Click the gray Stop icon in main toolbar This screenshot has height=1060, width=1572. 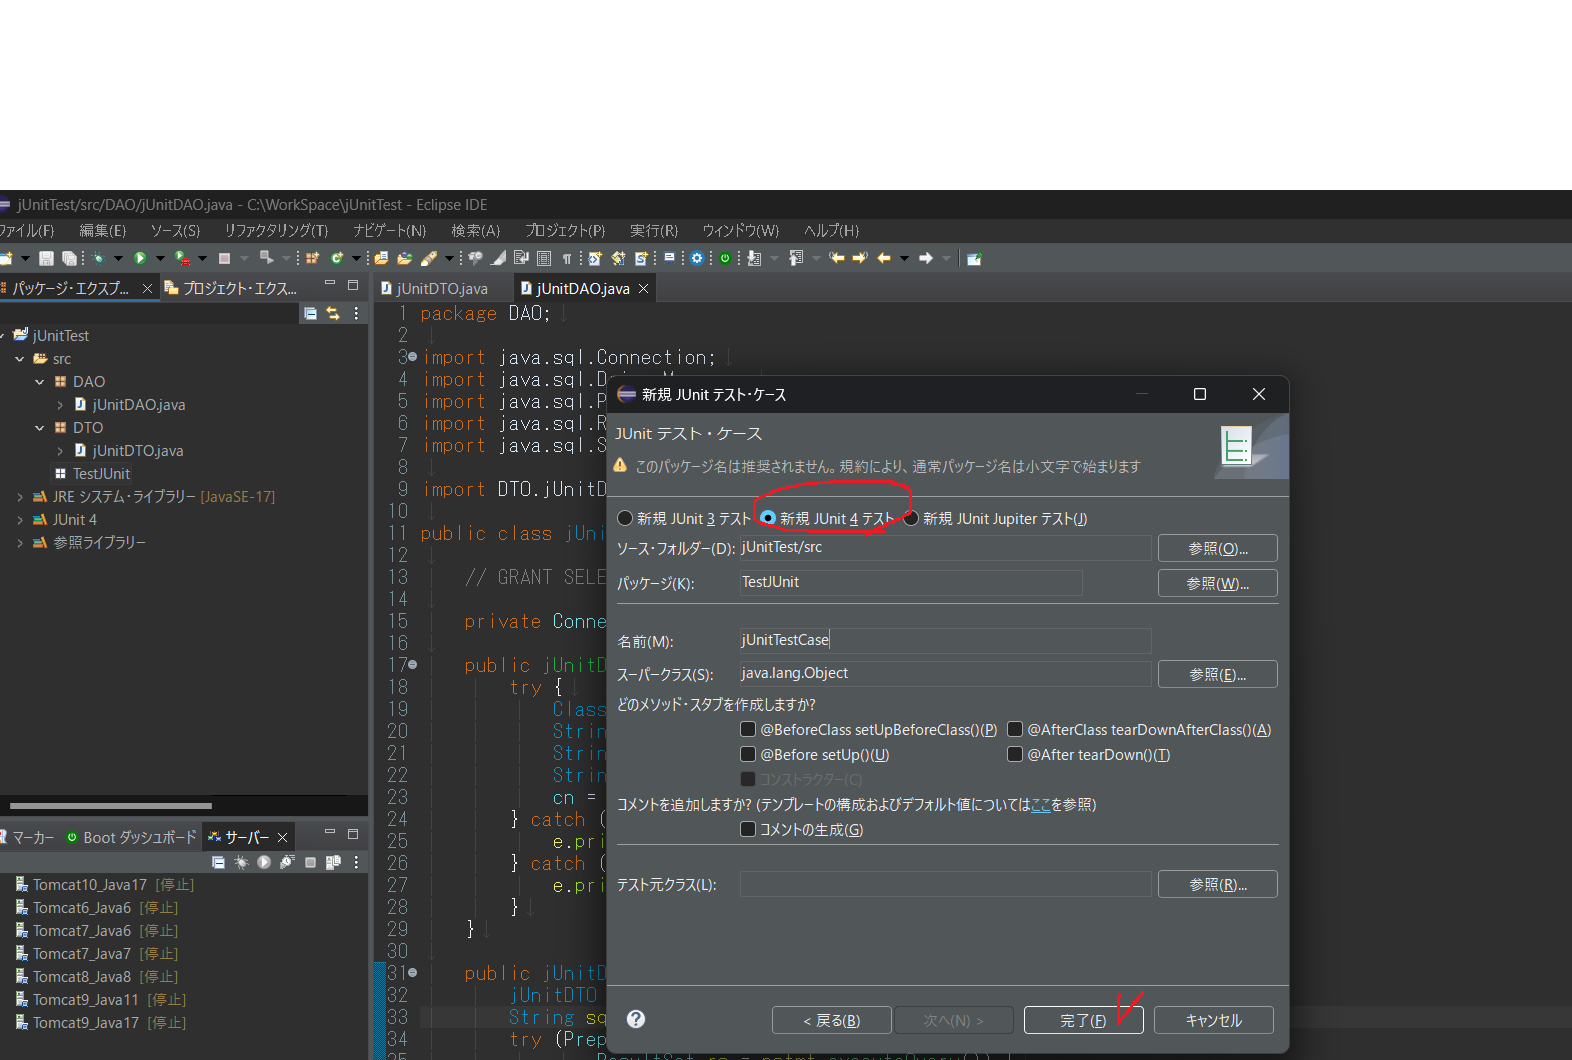pyautogui.click(x=225, y=258)
